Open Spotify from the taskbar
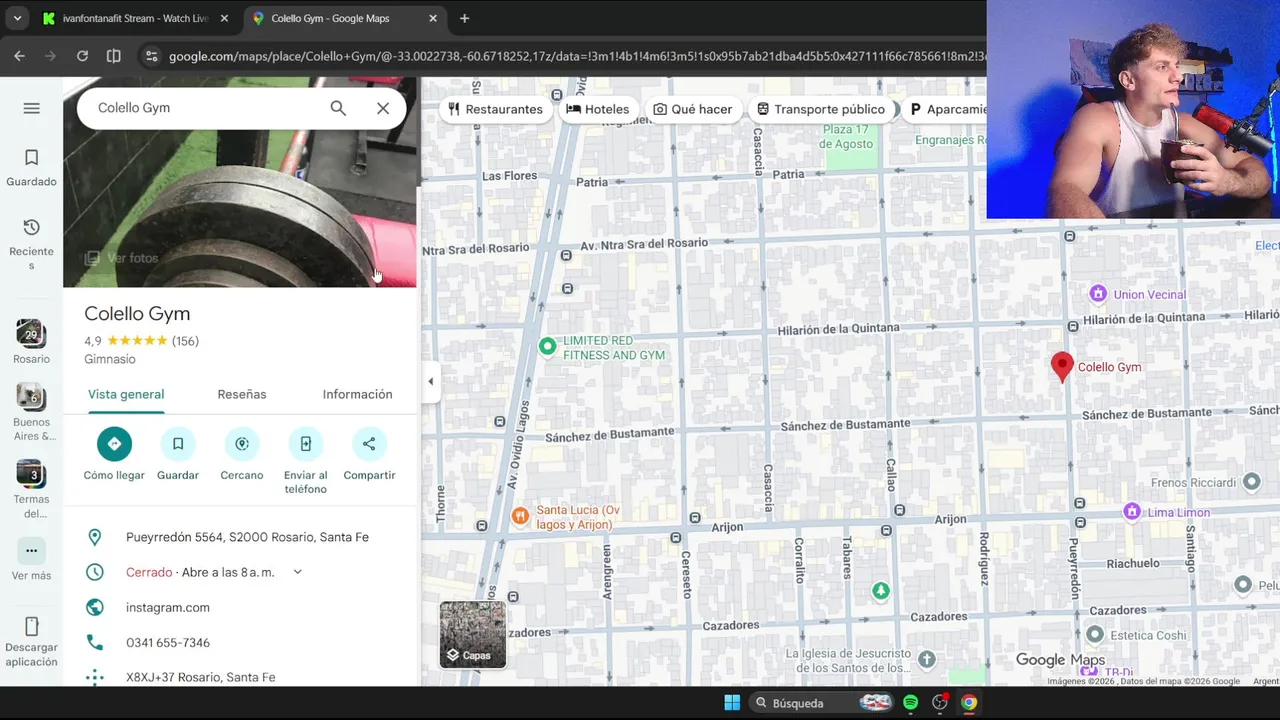Screen dimensions: 1280x720 click(910, 702)
